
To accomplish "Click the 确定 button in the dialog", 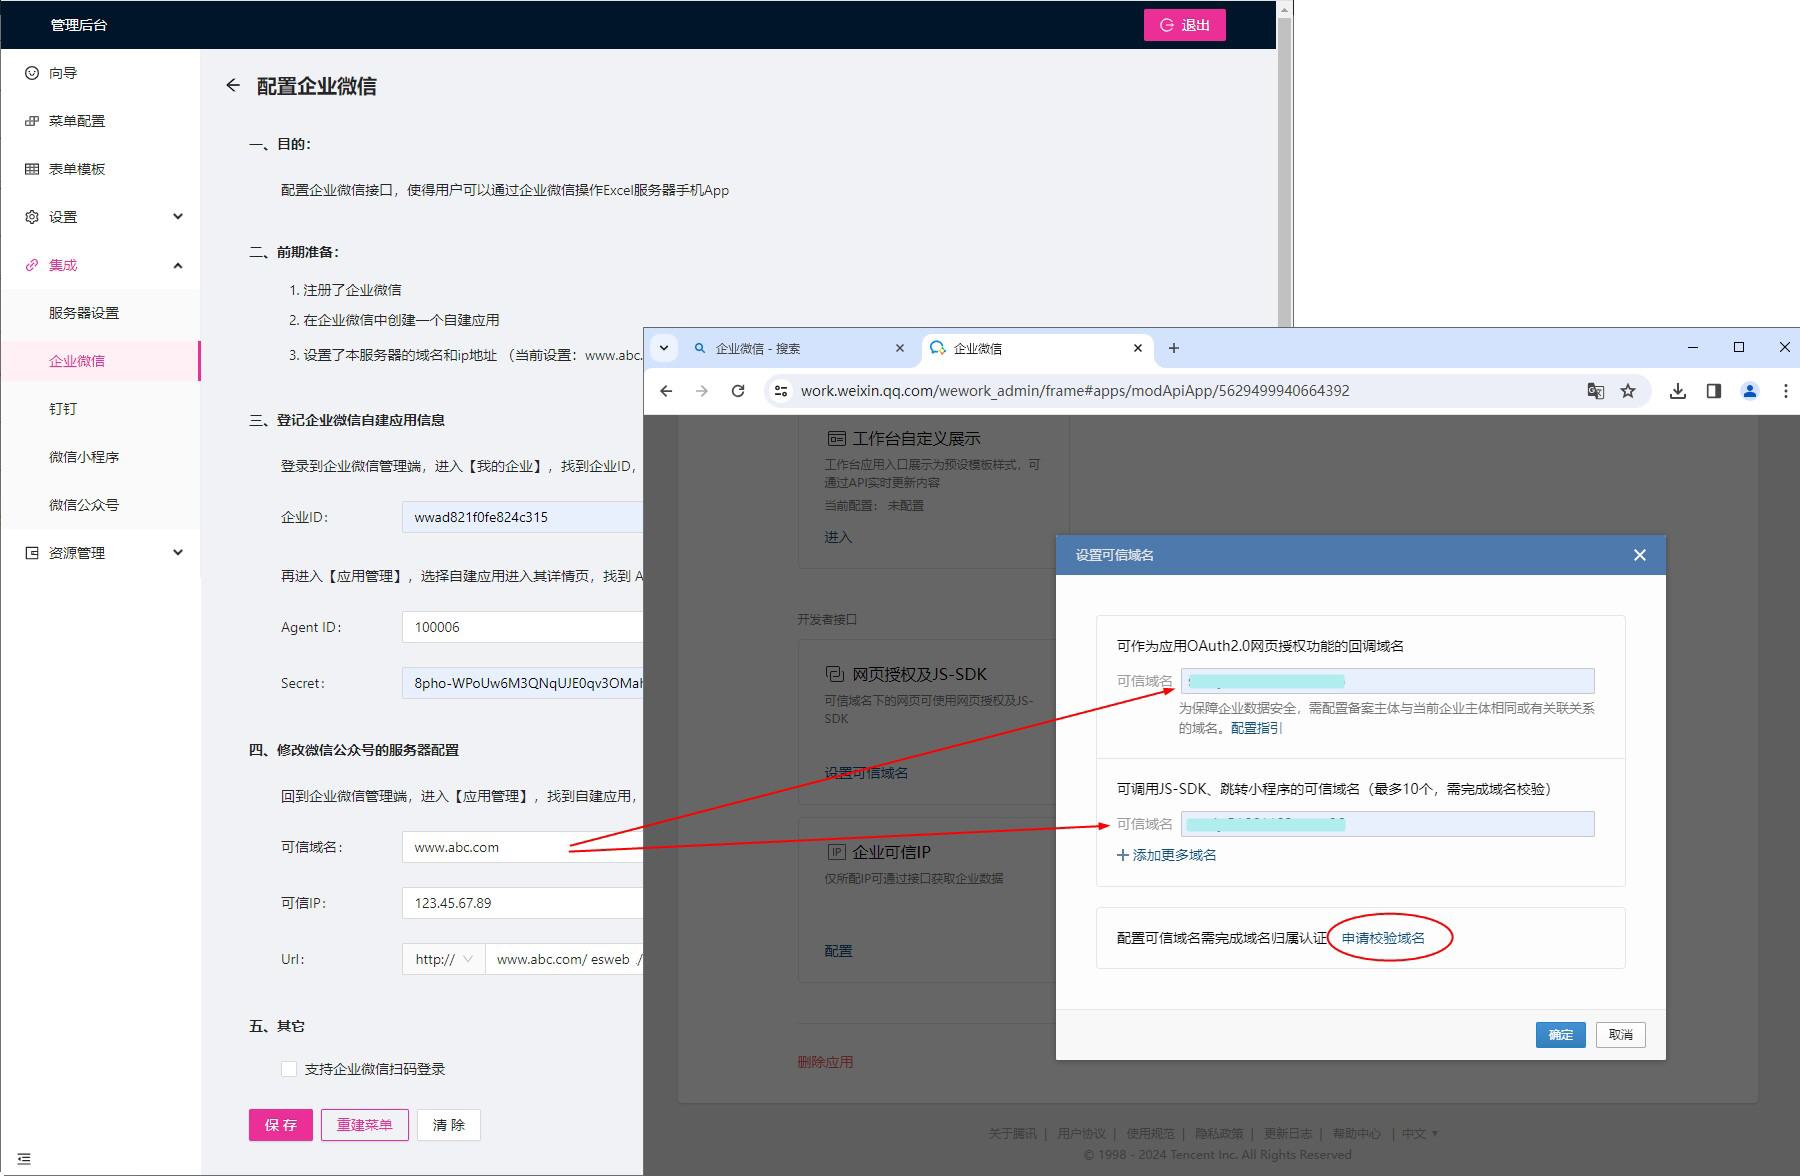I will coord(1560,1035).
